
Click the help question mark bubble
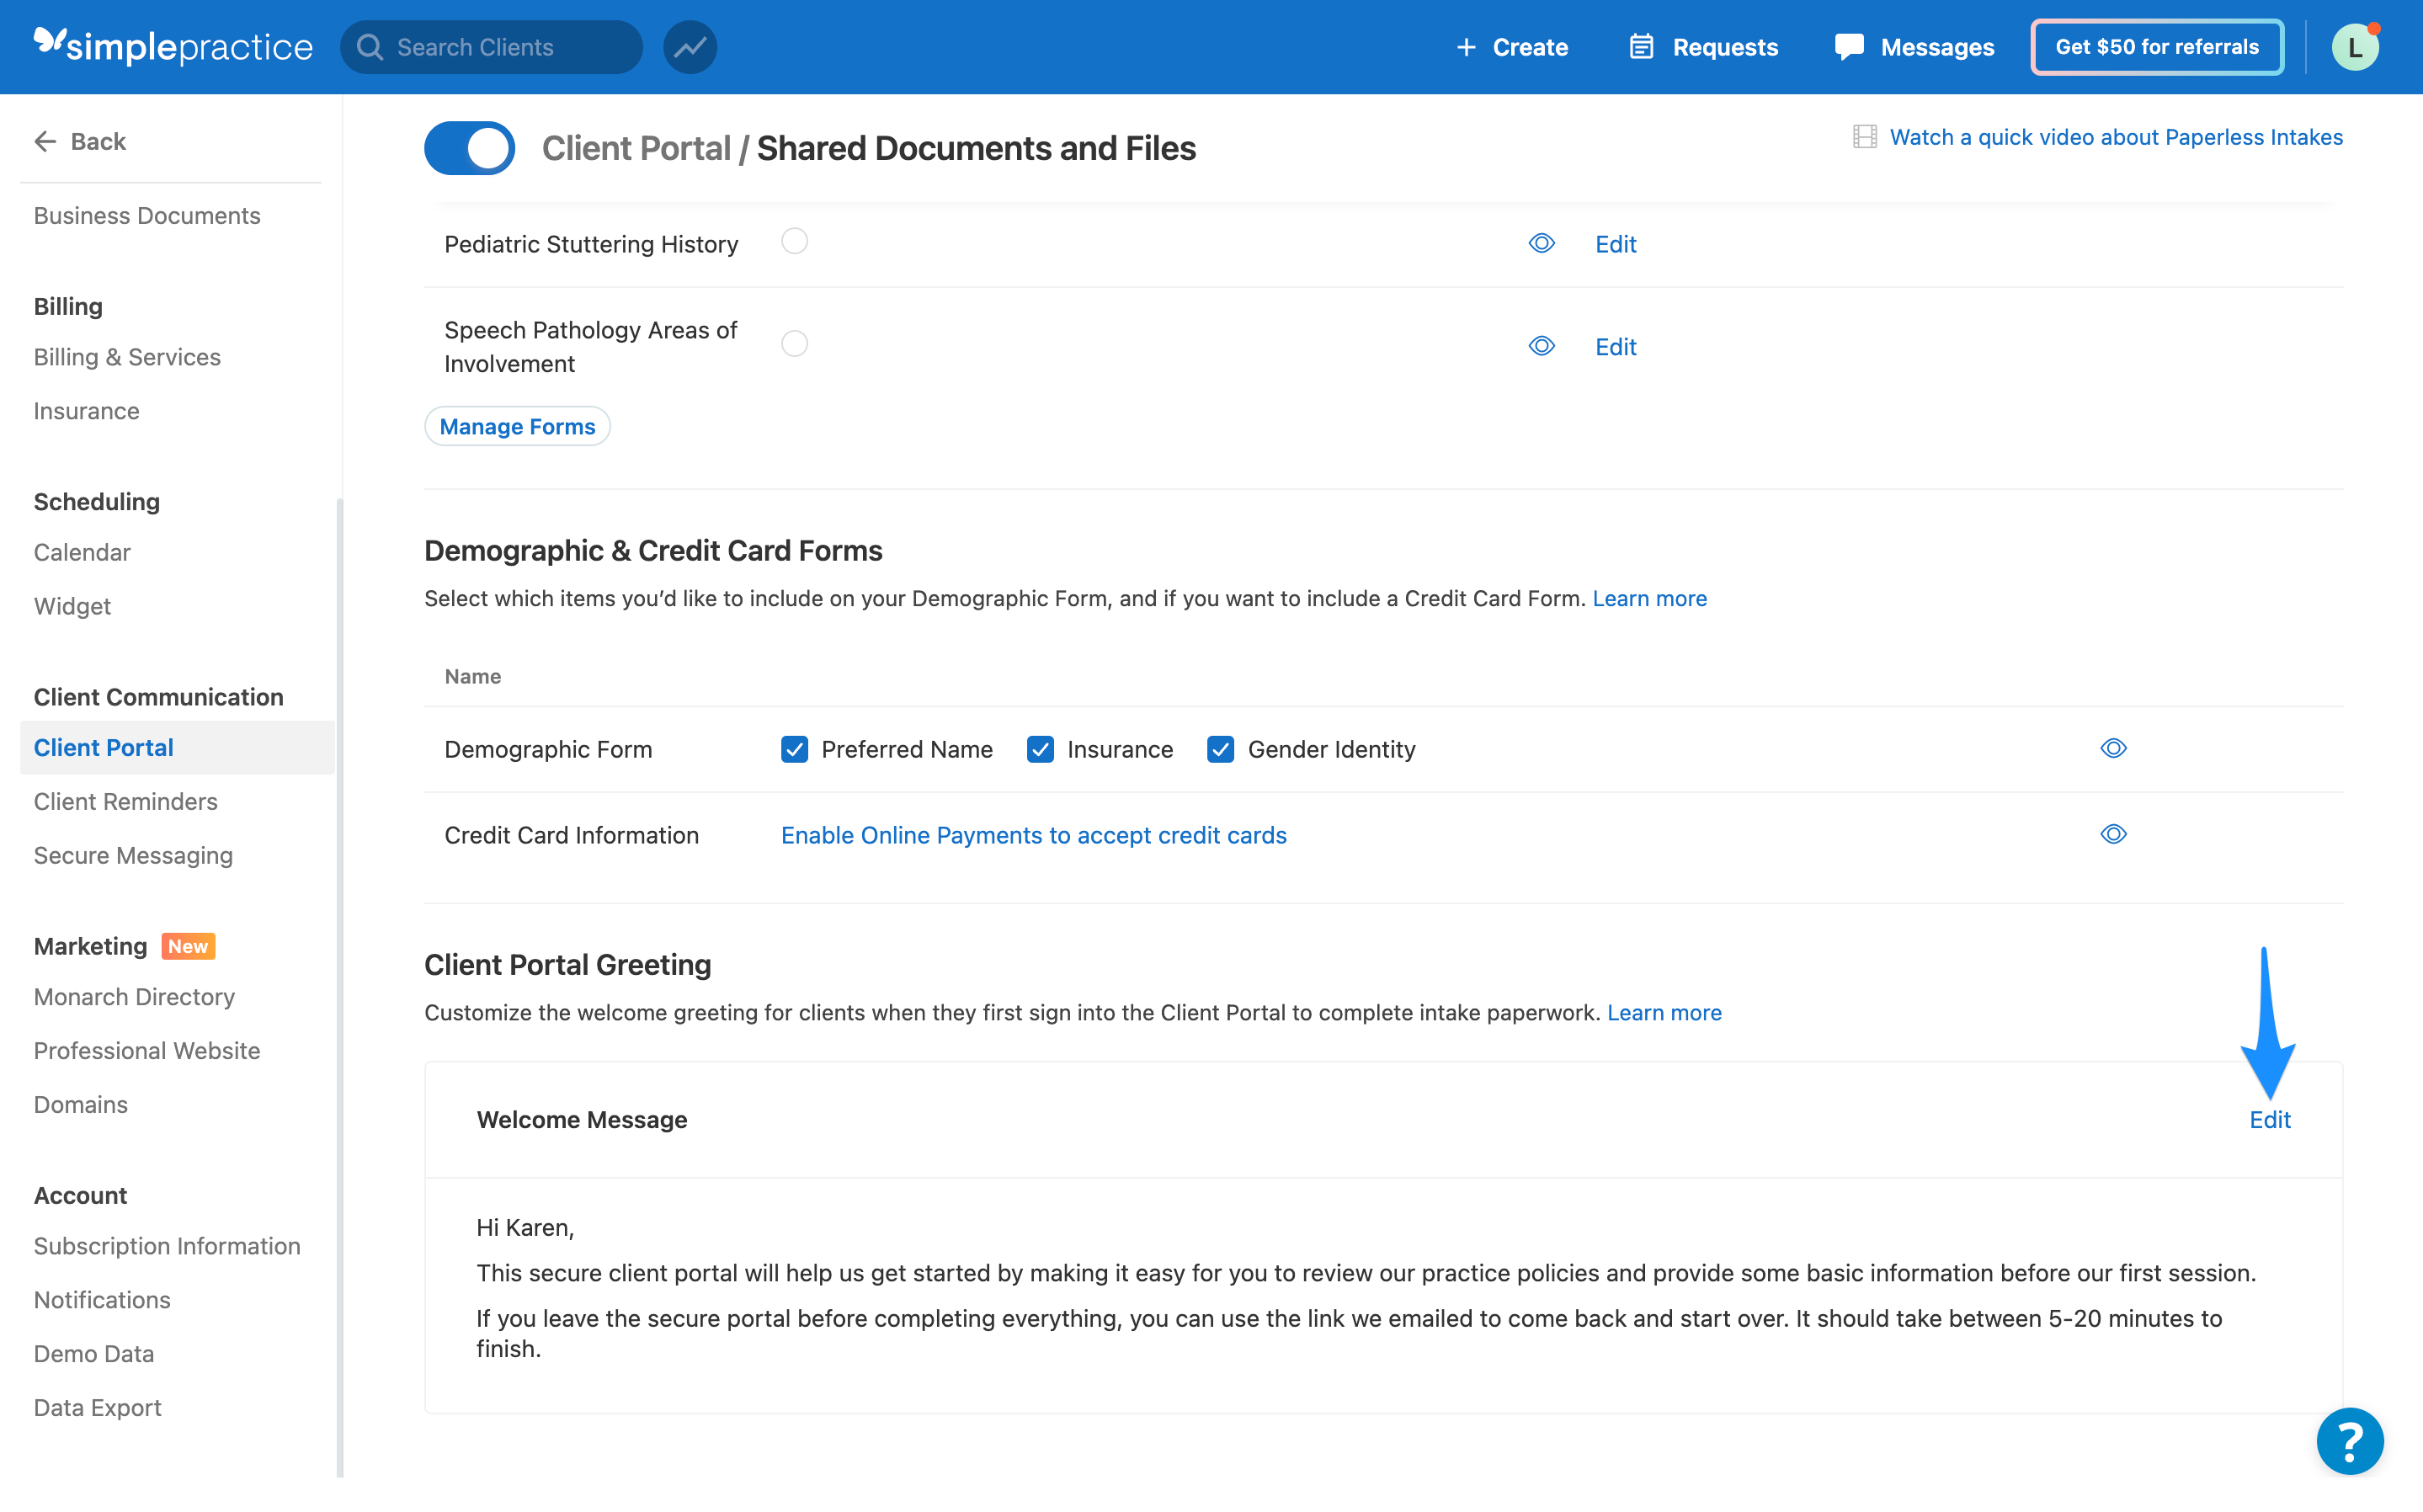2349,1441
